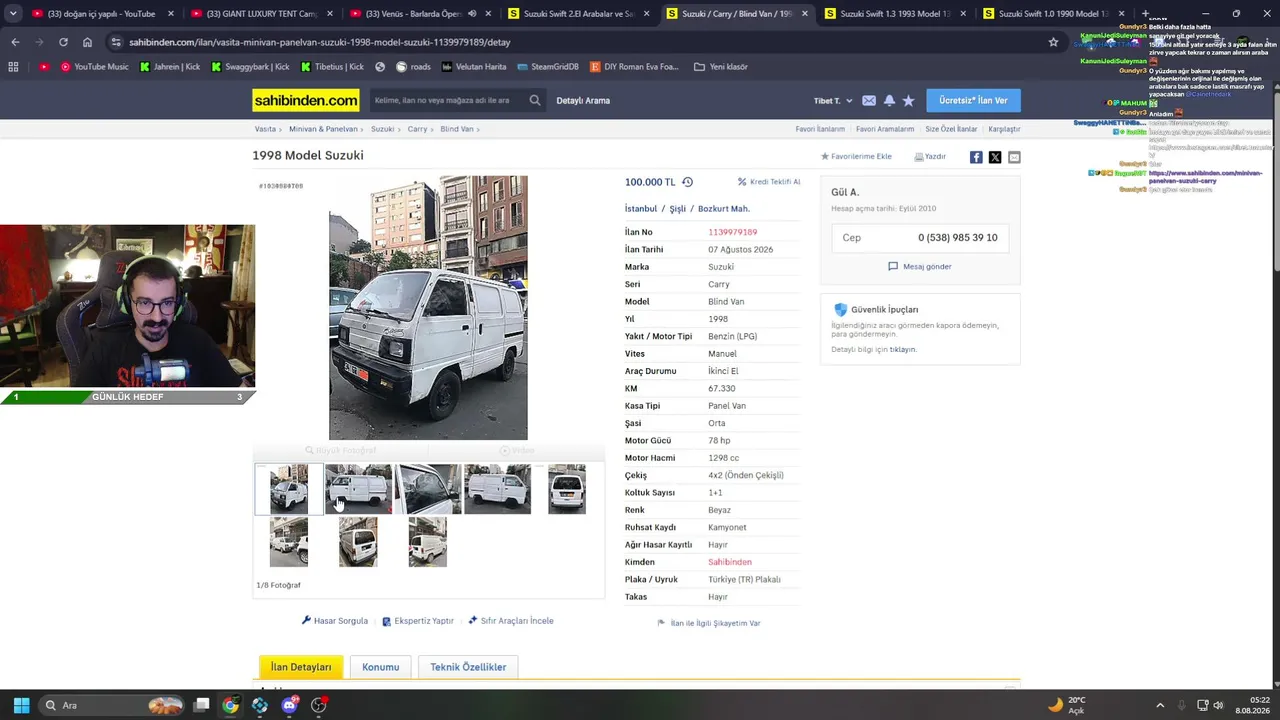Open the browser home page
This screenshot has width=1280, height=720.
pos(87,42)
